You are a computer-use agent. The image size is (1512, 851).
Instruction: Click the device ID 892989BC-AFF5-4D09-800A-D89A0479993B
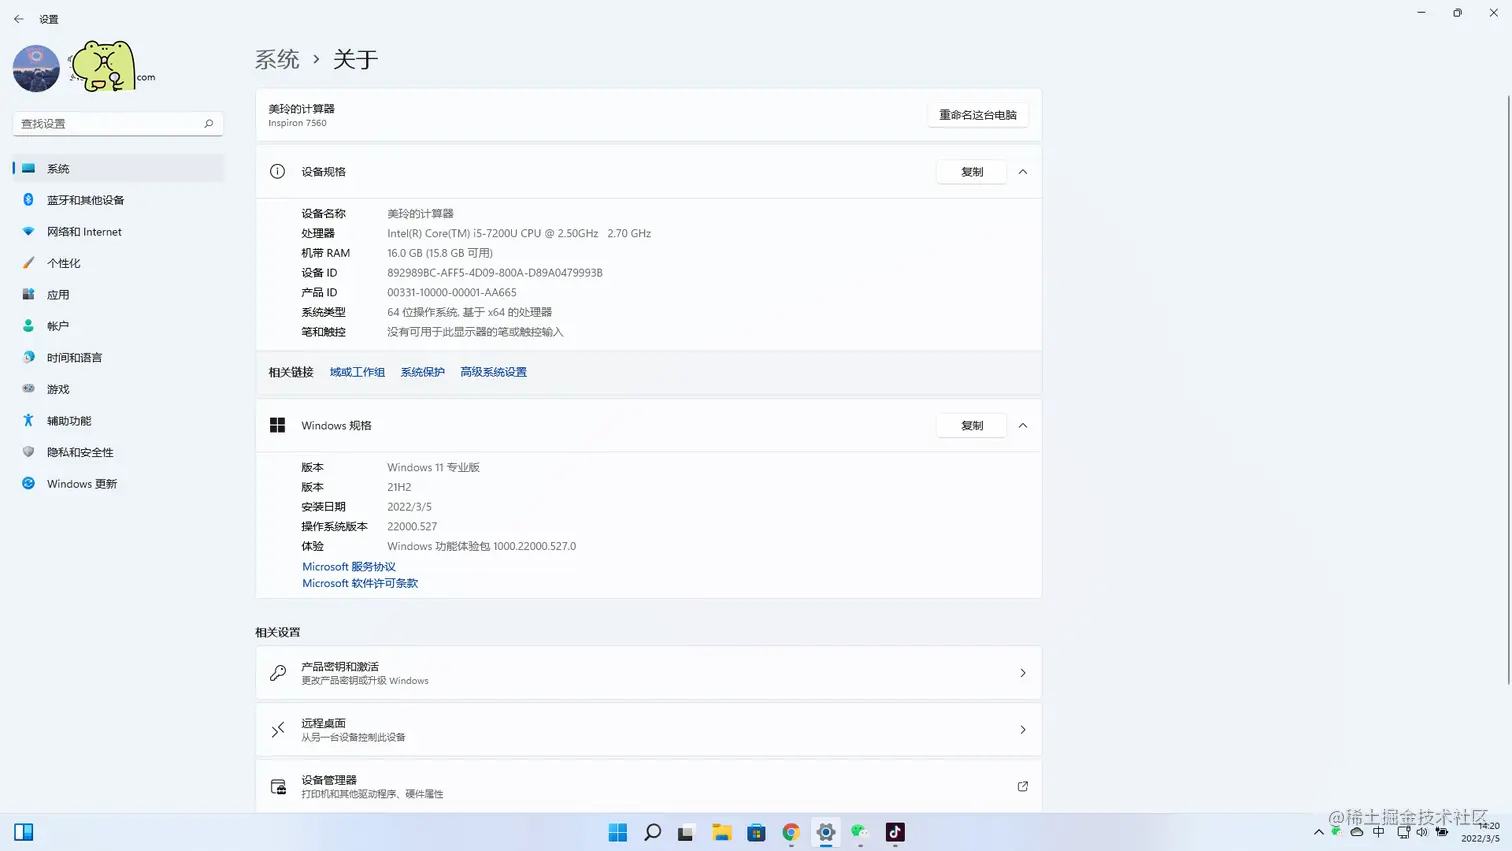click(495, 273)
